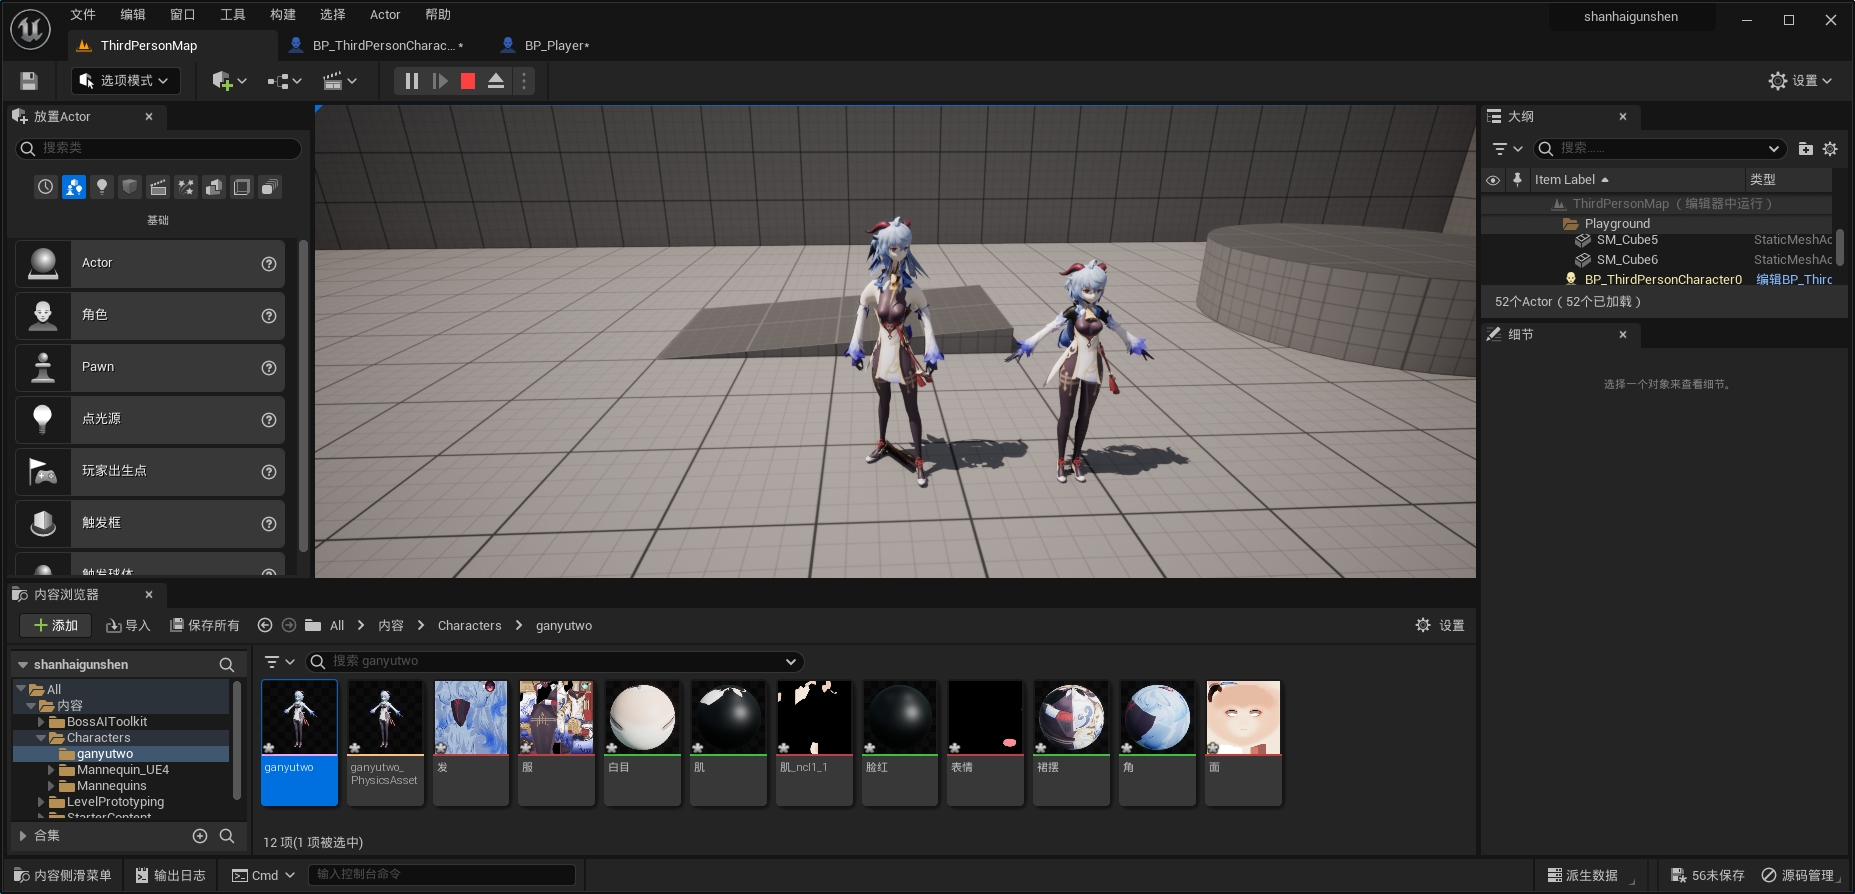Expand the BossAIToolkit folder
The width and height of the screenshot is (1855, 894).
coord(41,722)
